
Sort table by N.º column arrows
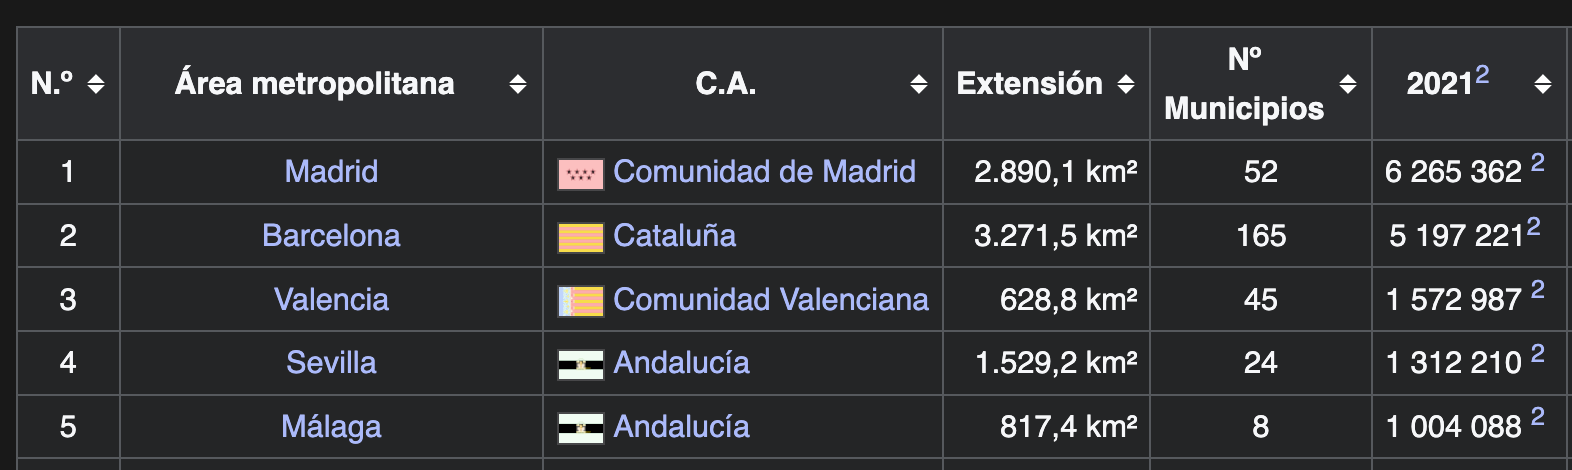click(x=96, y=84)
